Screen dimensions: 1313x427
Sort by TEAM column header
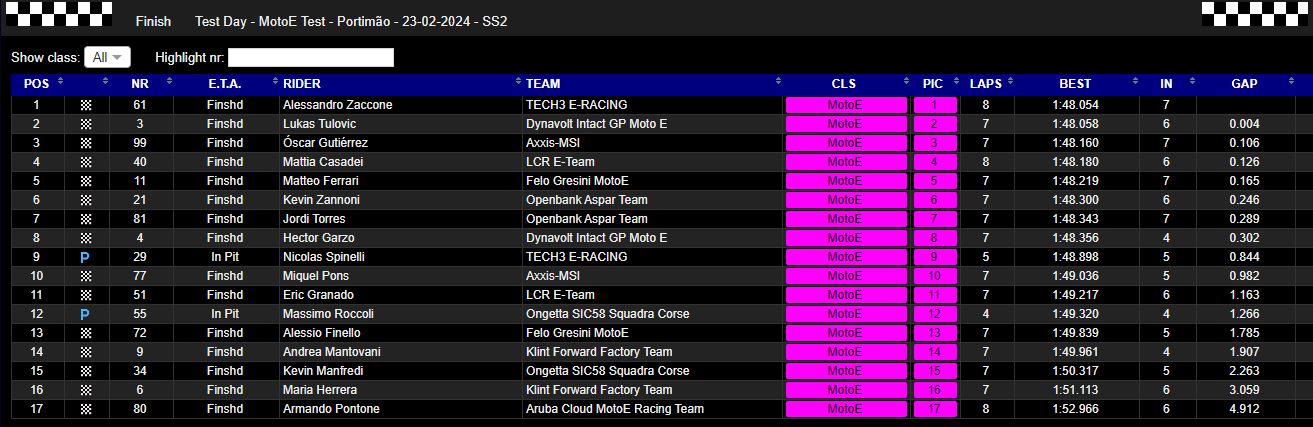pos(652,84)
